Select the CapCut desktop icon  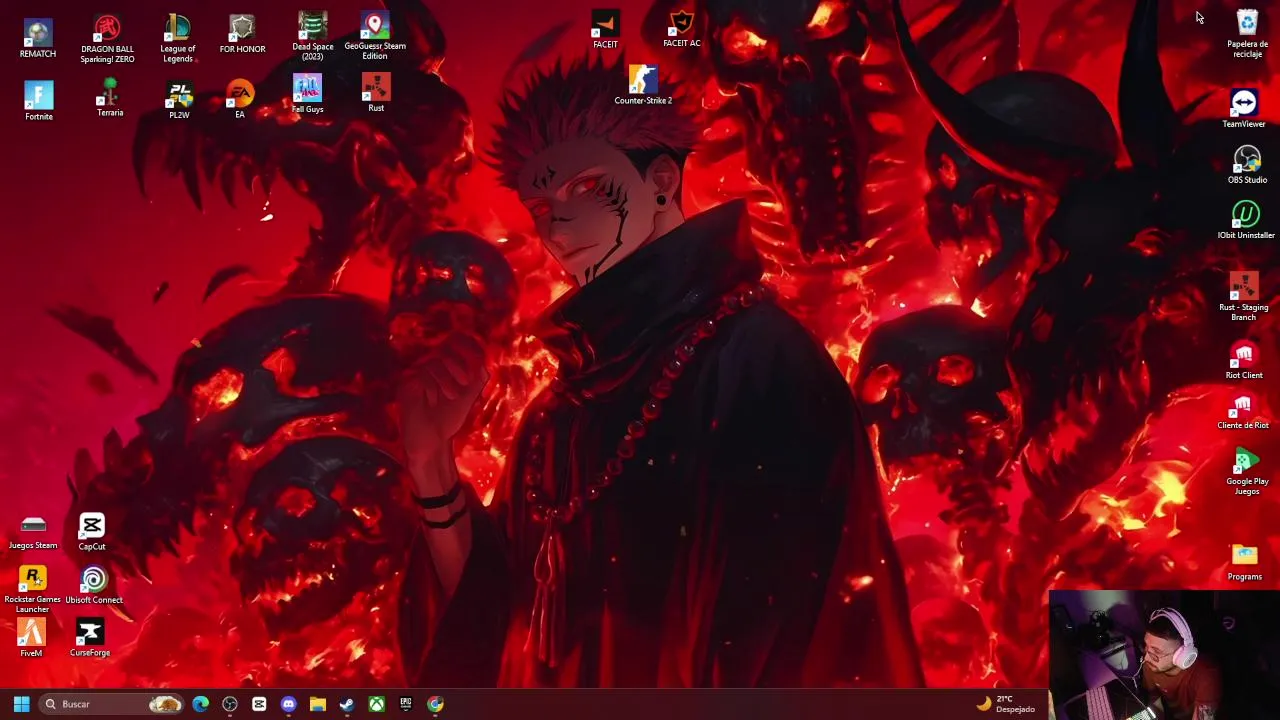(92, 532)
